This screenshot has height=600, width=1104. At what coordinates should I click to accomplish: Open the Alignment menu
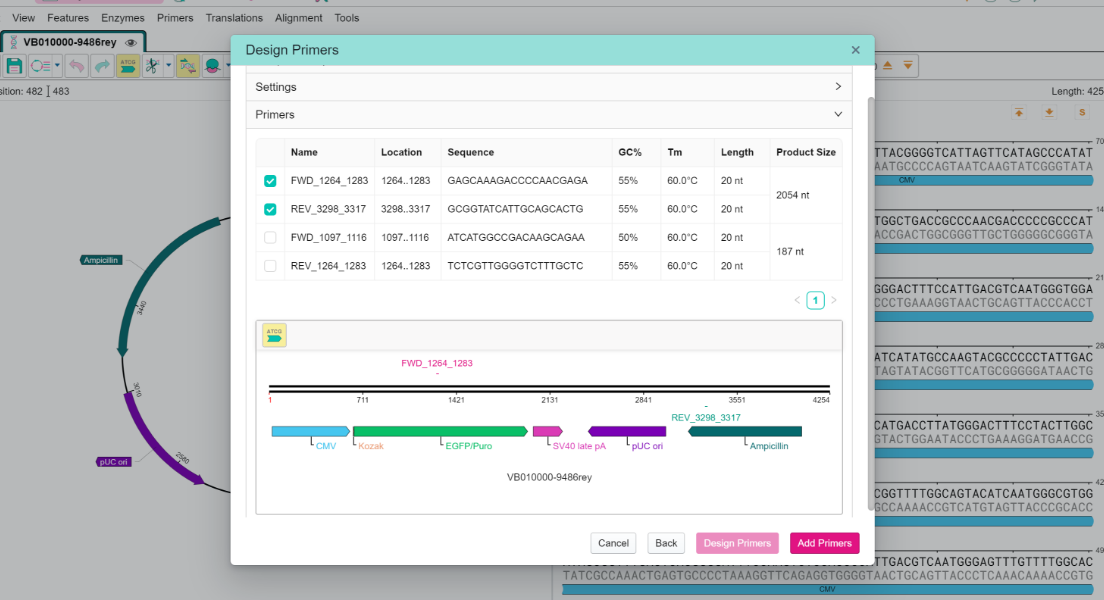299,18
